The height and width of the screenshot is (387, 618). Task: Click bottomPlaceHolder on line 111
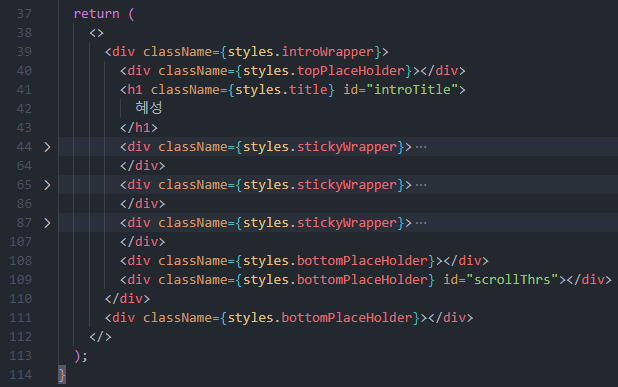tap(347, 318)
